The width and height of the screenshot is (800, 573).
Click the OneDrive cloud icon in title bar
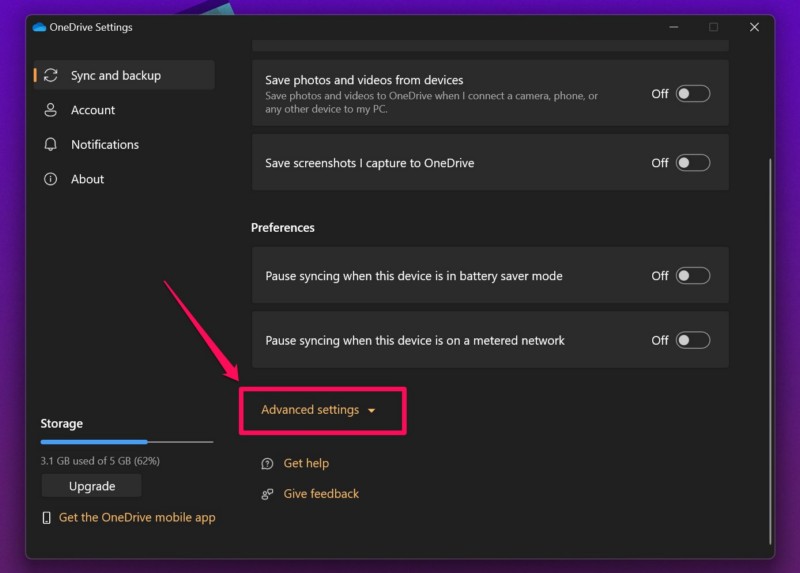[x=40, y=27]
